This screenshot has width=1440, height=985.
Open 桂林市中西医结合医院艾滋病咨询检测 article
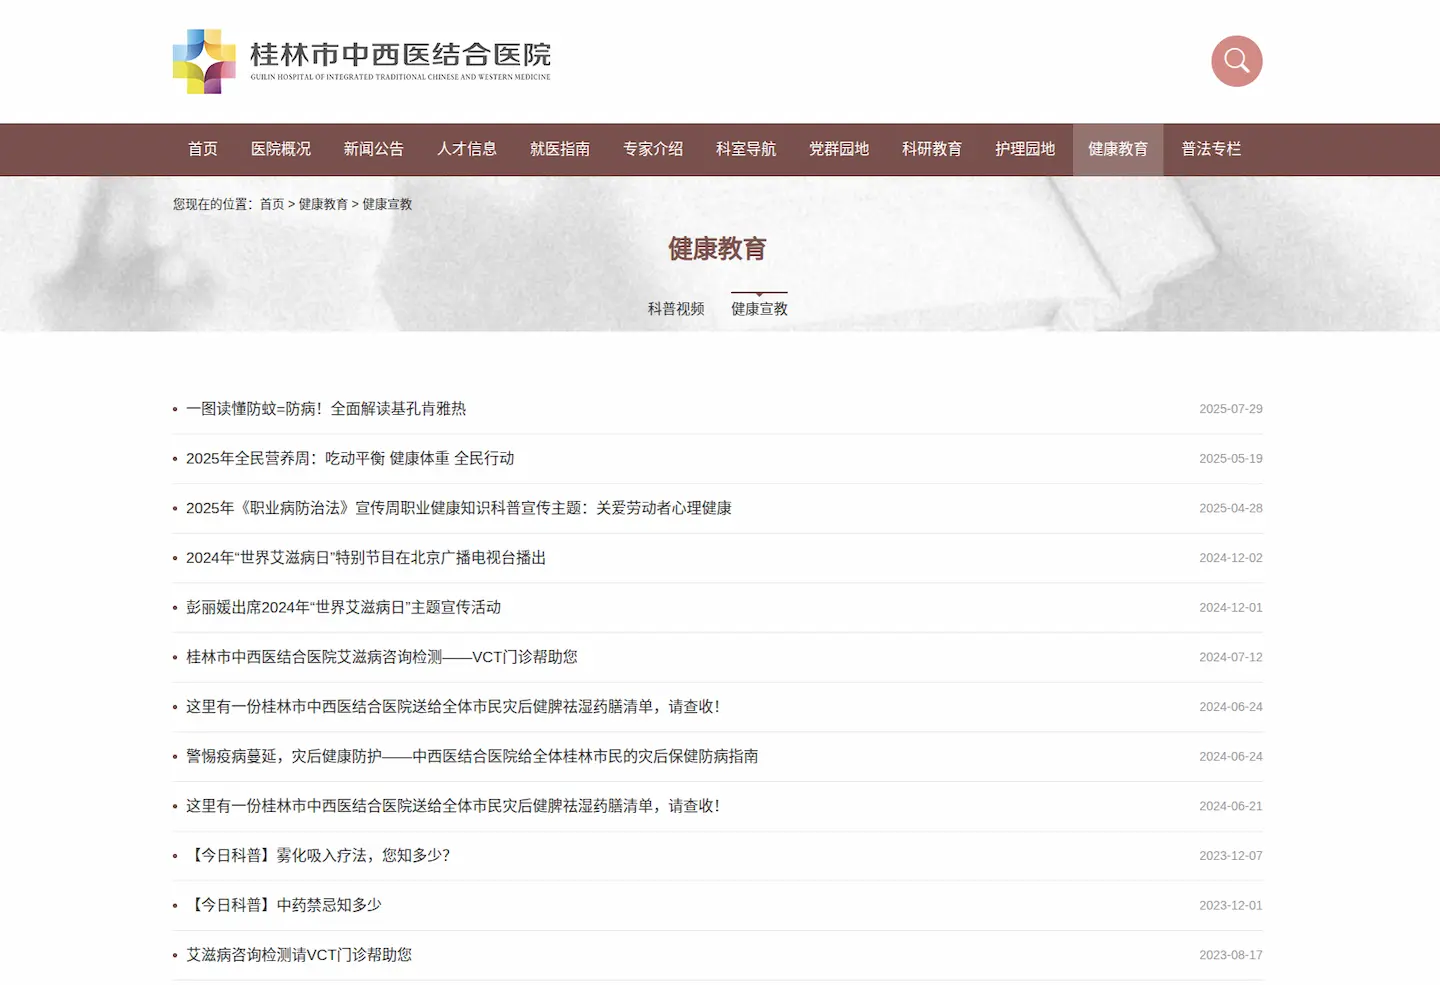[x=382, y=657]
